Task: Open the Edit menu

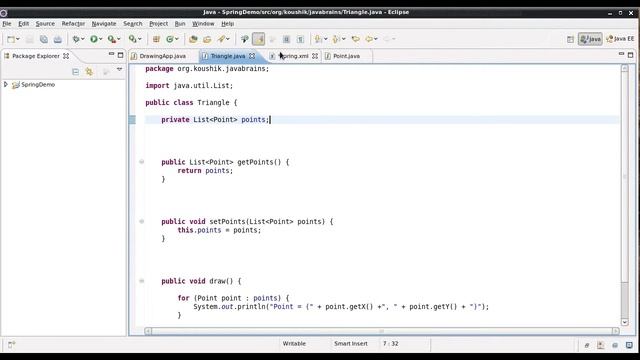Action: pyautogui.click(x=24, y=24)
